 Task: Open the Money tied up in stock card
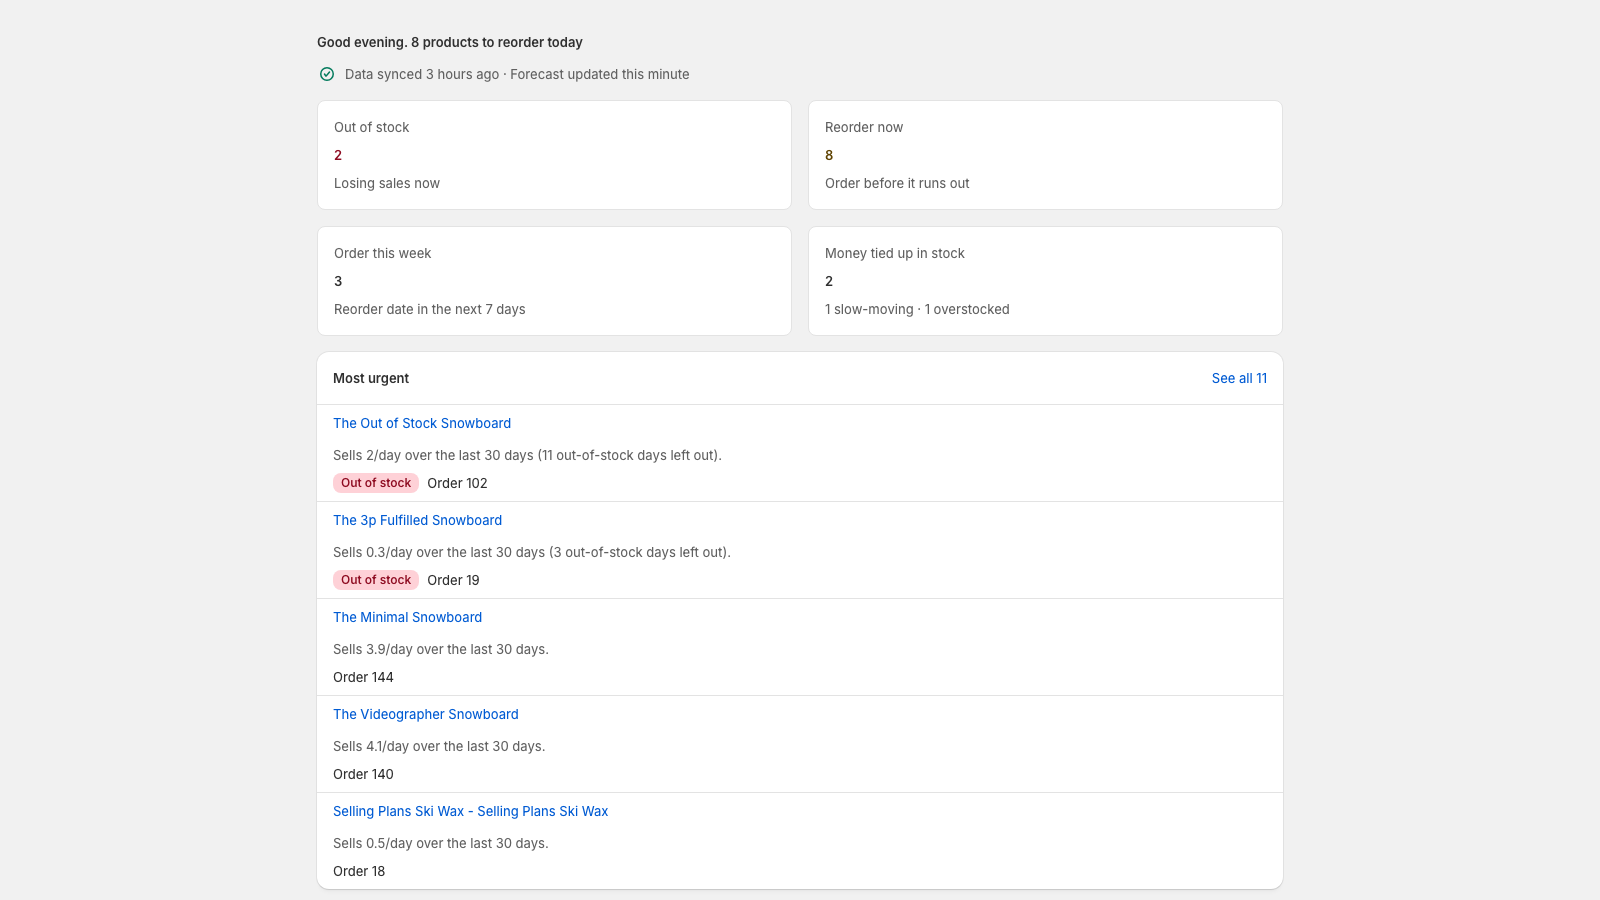(x=1045, y=281)
